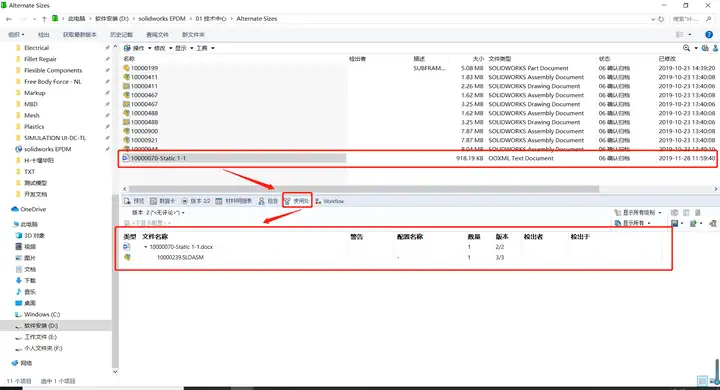Switch to the 版本 2/2 tab
Image resolution: width=720 pixels, height=390 pixels.
click(x=196, y=201)
